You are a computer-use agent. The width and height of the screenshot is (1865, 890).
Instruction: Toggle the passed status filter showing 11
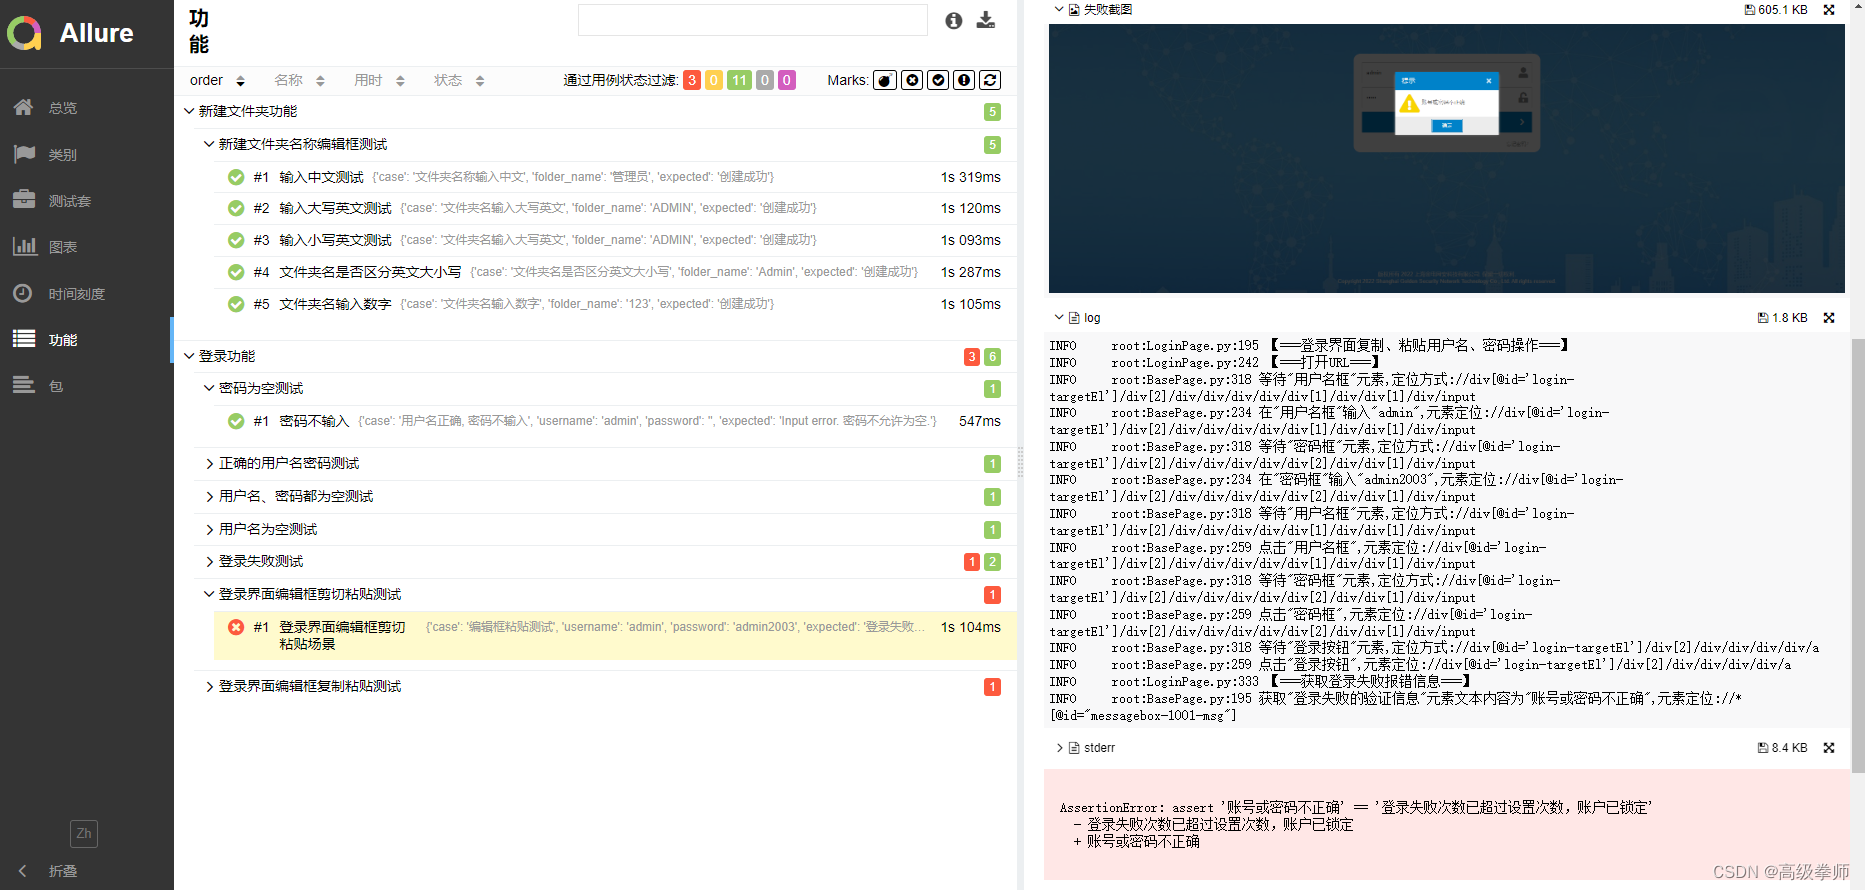(739, 80)
